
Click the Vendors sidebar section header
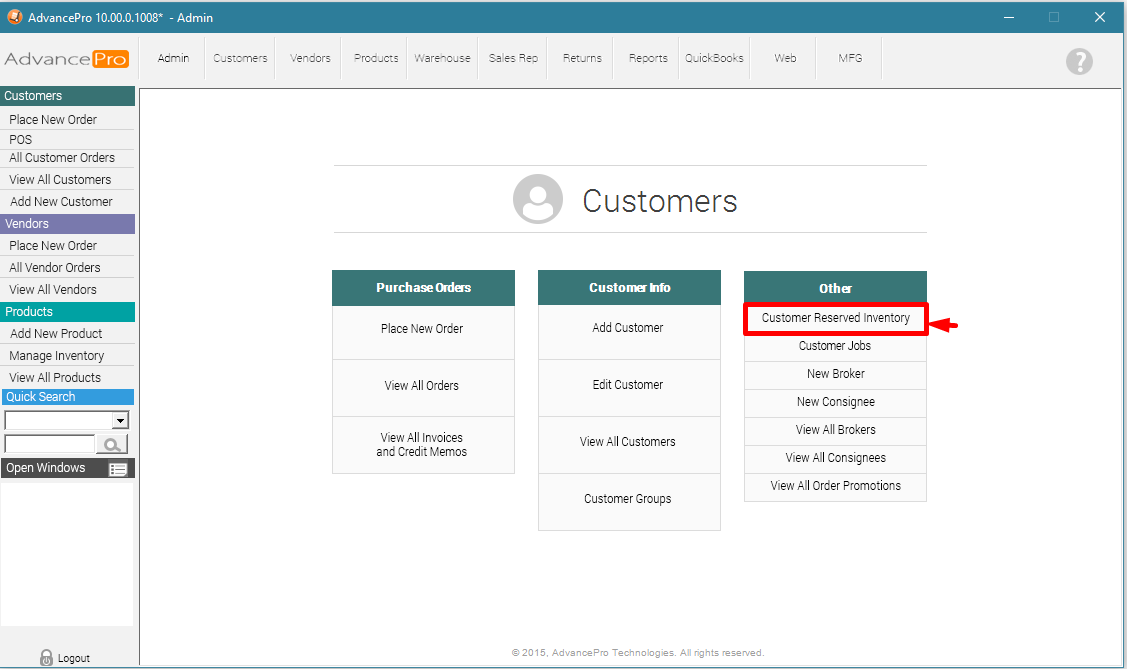click(x=67, y=224)
